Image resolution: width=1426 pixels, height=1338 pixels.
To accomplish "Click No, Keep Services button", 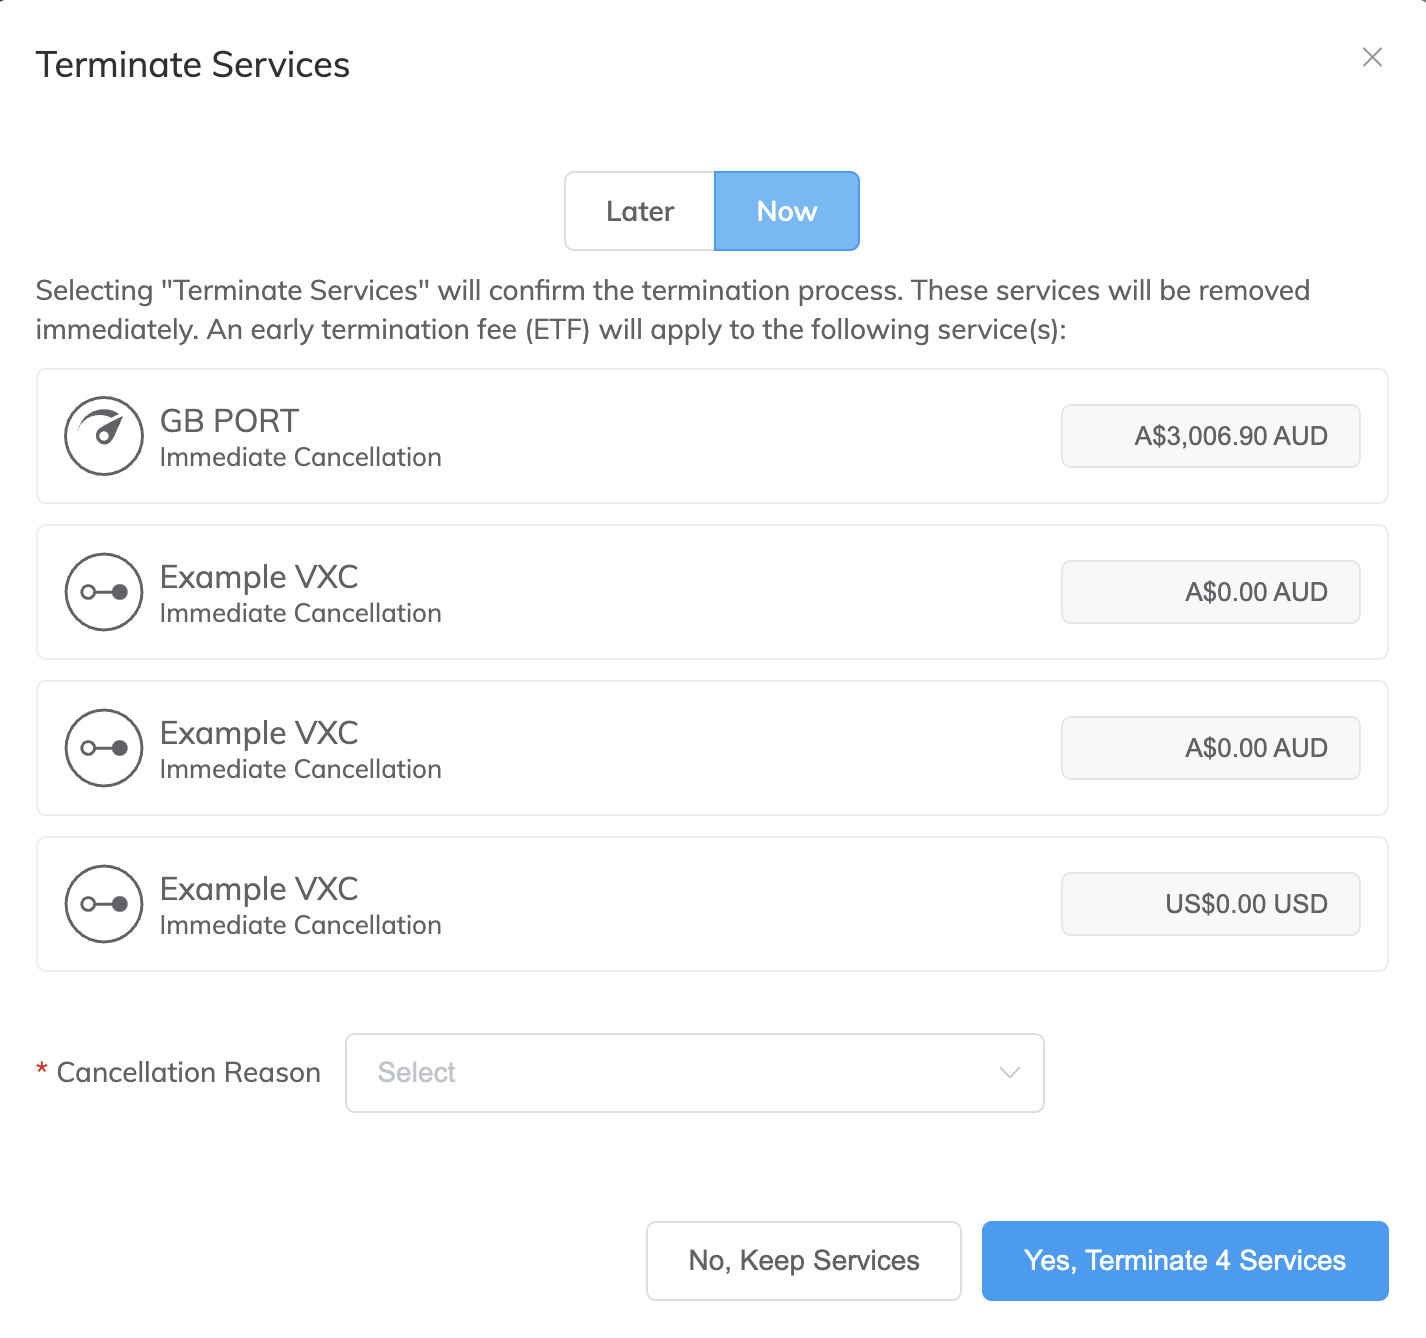I will (804, 1261).
